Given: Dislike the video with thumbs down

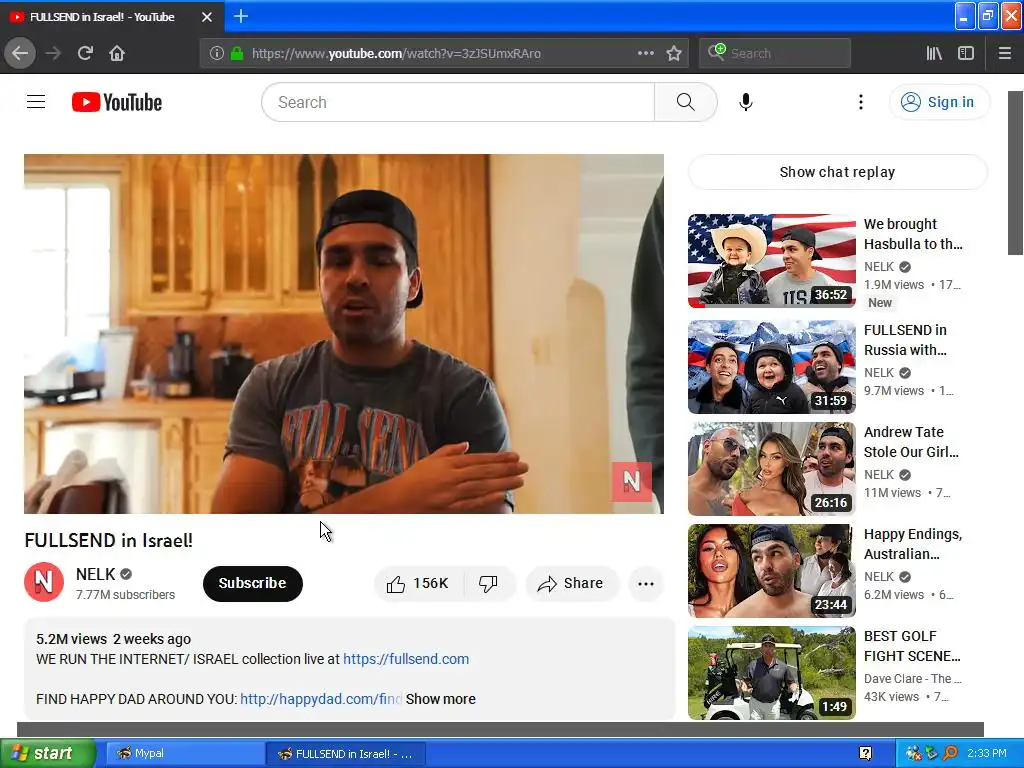Looking at the screenshot, I should (x=488, y=583).
